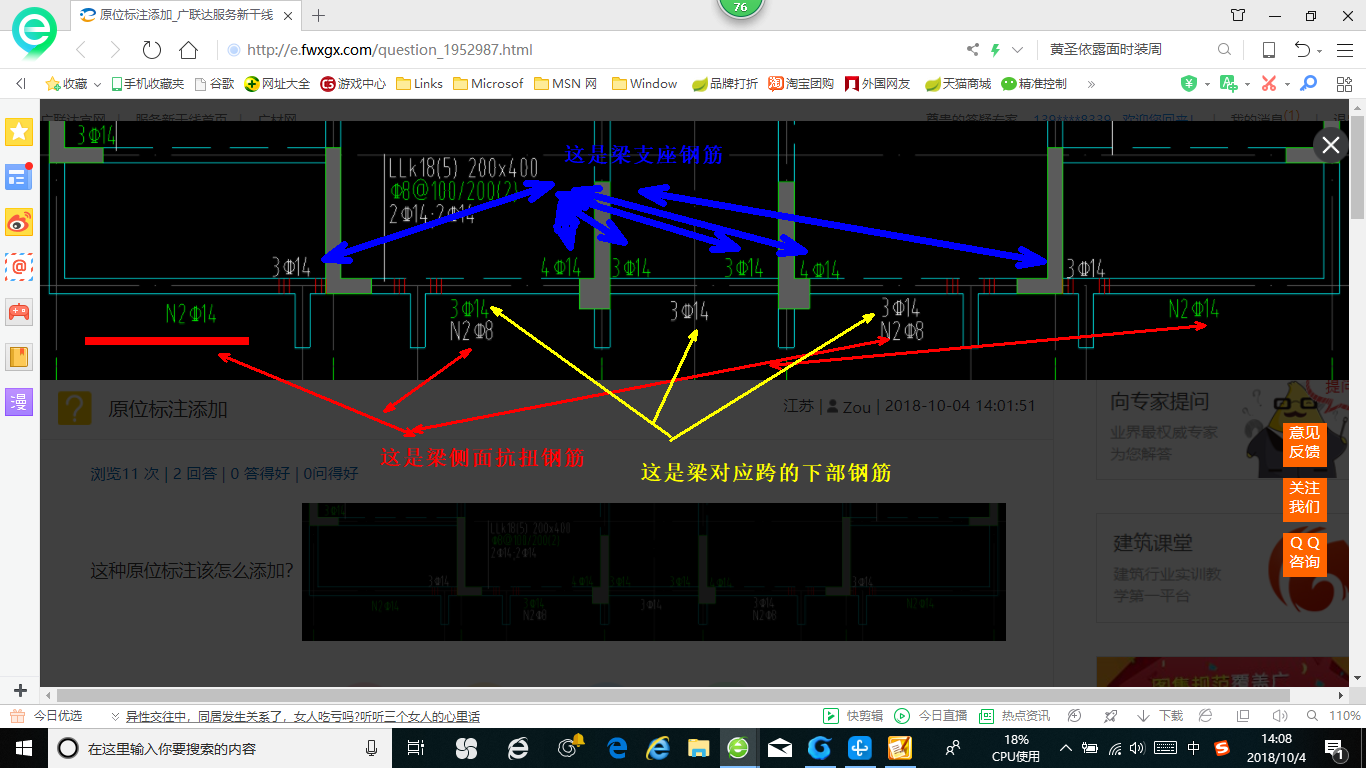The height and width of the screenshot is (768, 1366).
Task: Open 游戏中心 bookmark
Action: click(353, 84)
